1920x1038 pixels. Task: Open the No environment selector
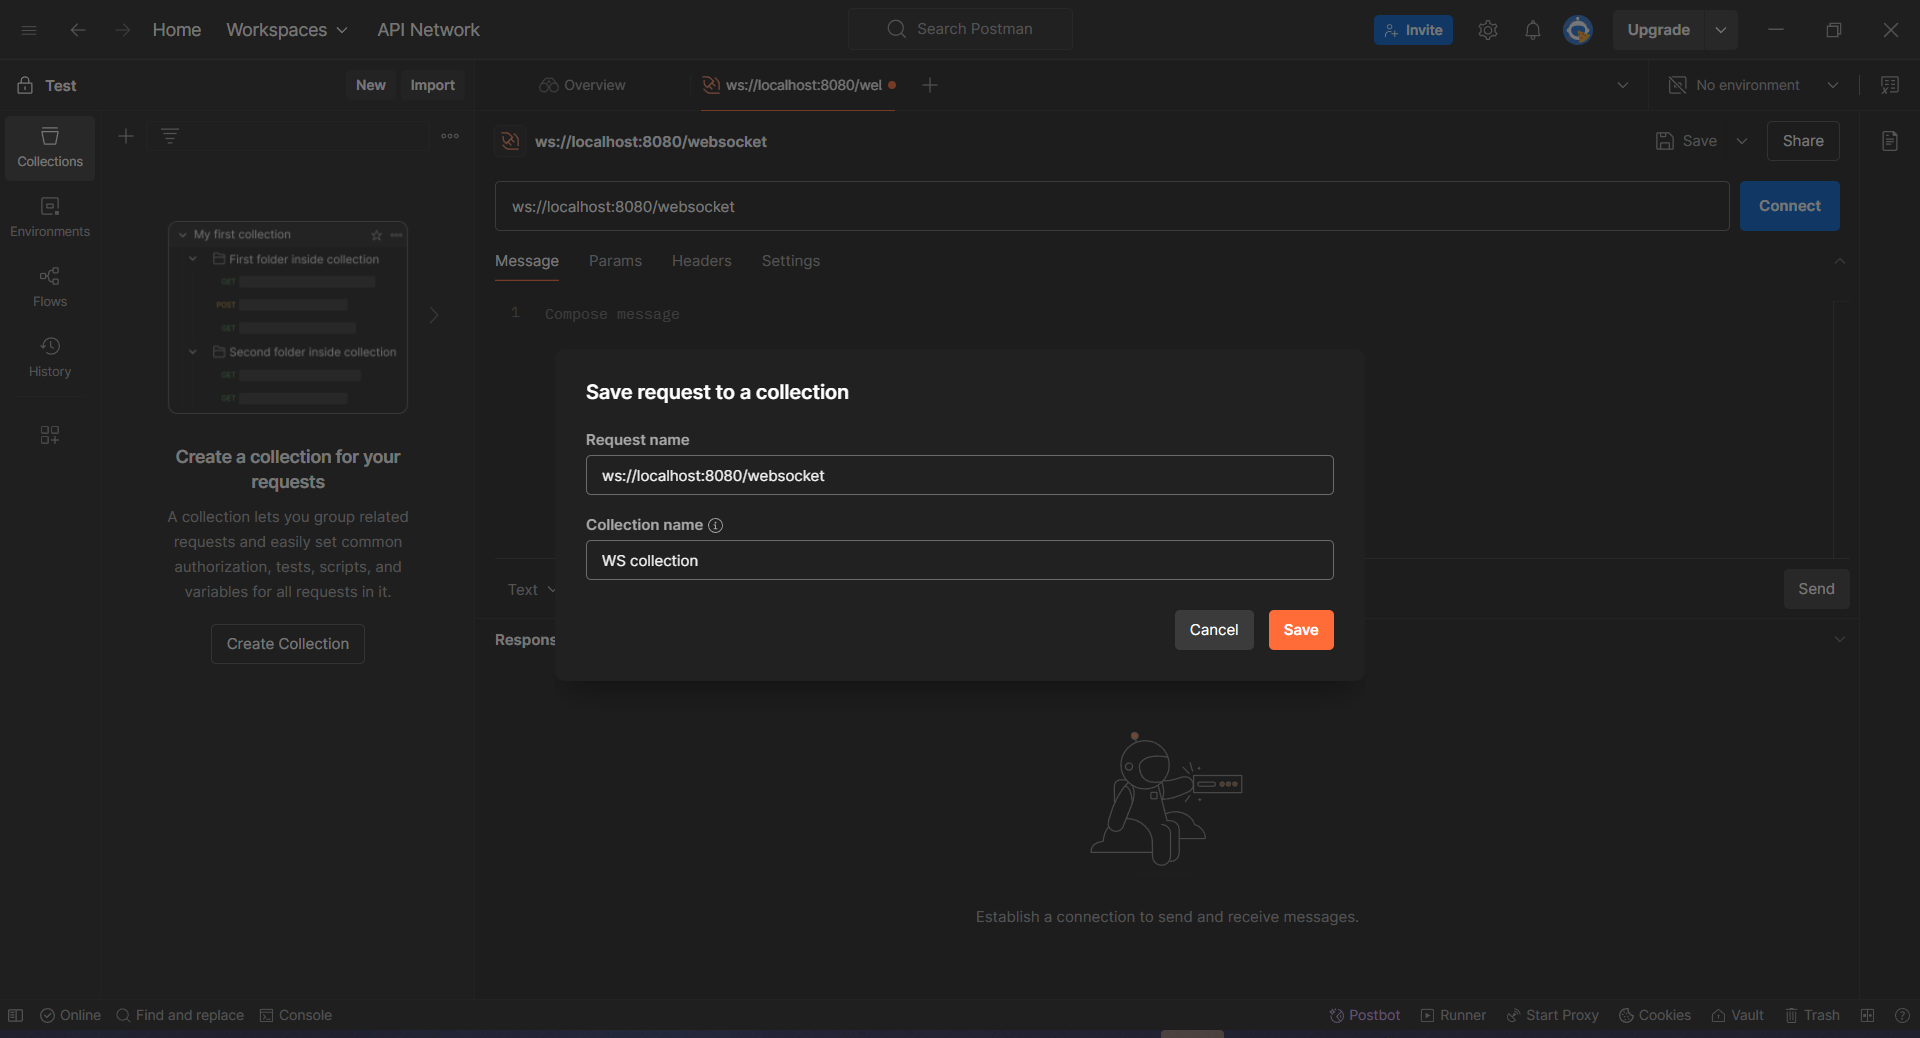(x=1754, y=85)
